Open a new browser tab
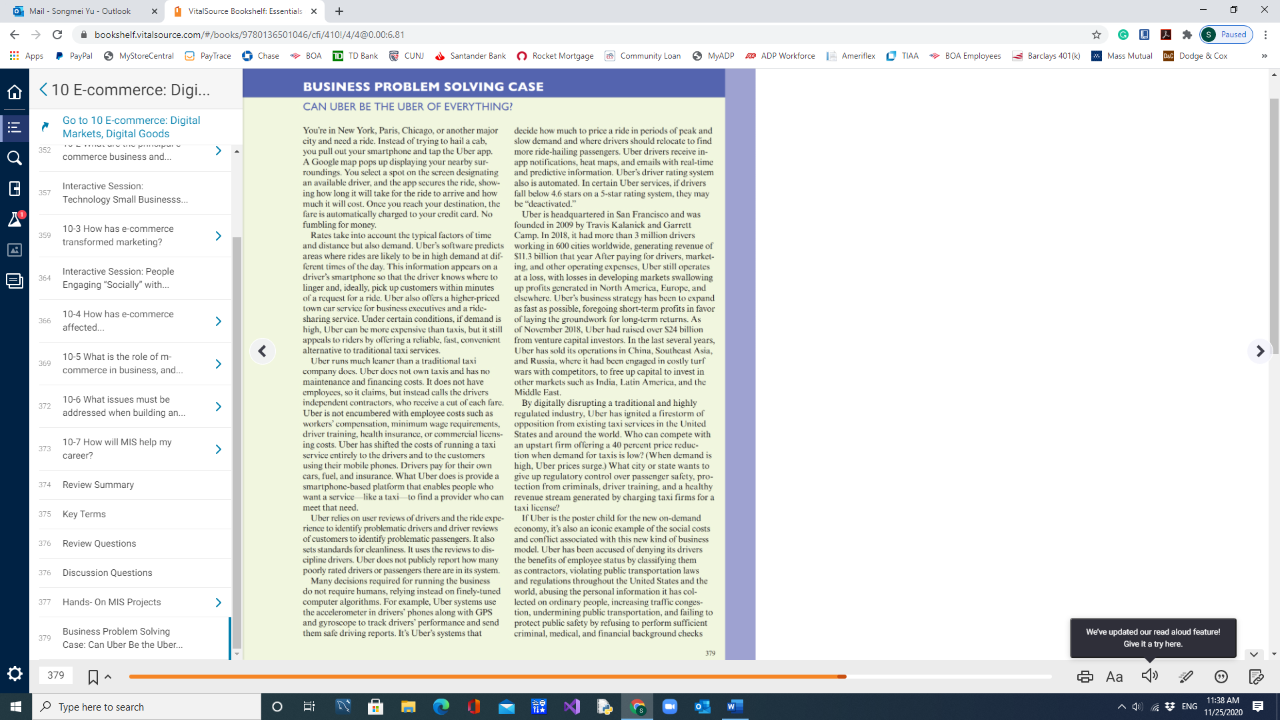The height and width of the screenshot is (720, 1280). pyautogui.click(x=340, y=11)
